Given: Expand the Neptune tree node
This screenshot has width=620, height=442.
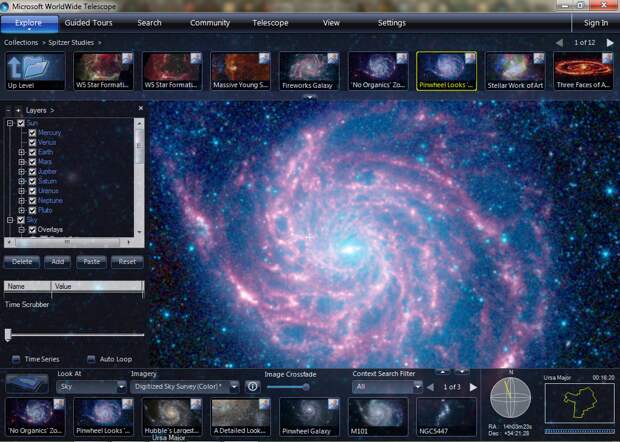Looking at the screenshot, I should click(x=21, y=200).
